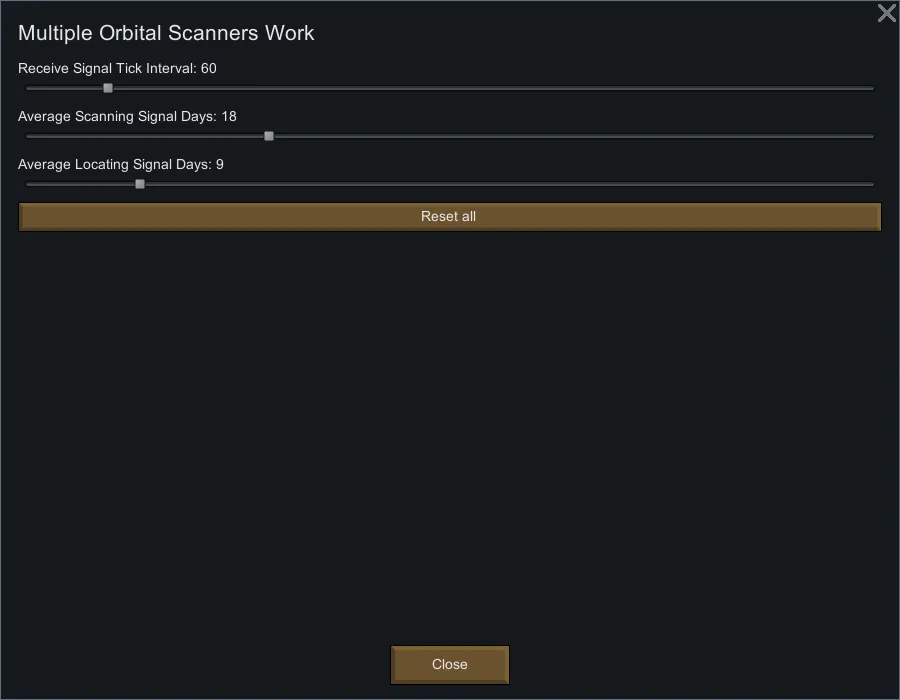Click the midpoint of the Locating Signal Days track
Screen dimensions: 900x700
point(450,184)
